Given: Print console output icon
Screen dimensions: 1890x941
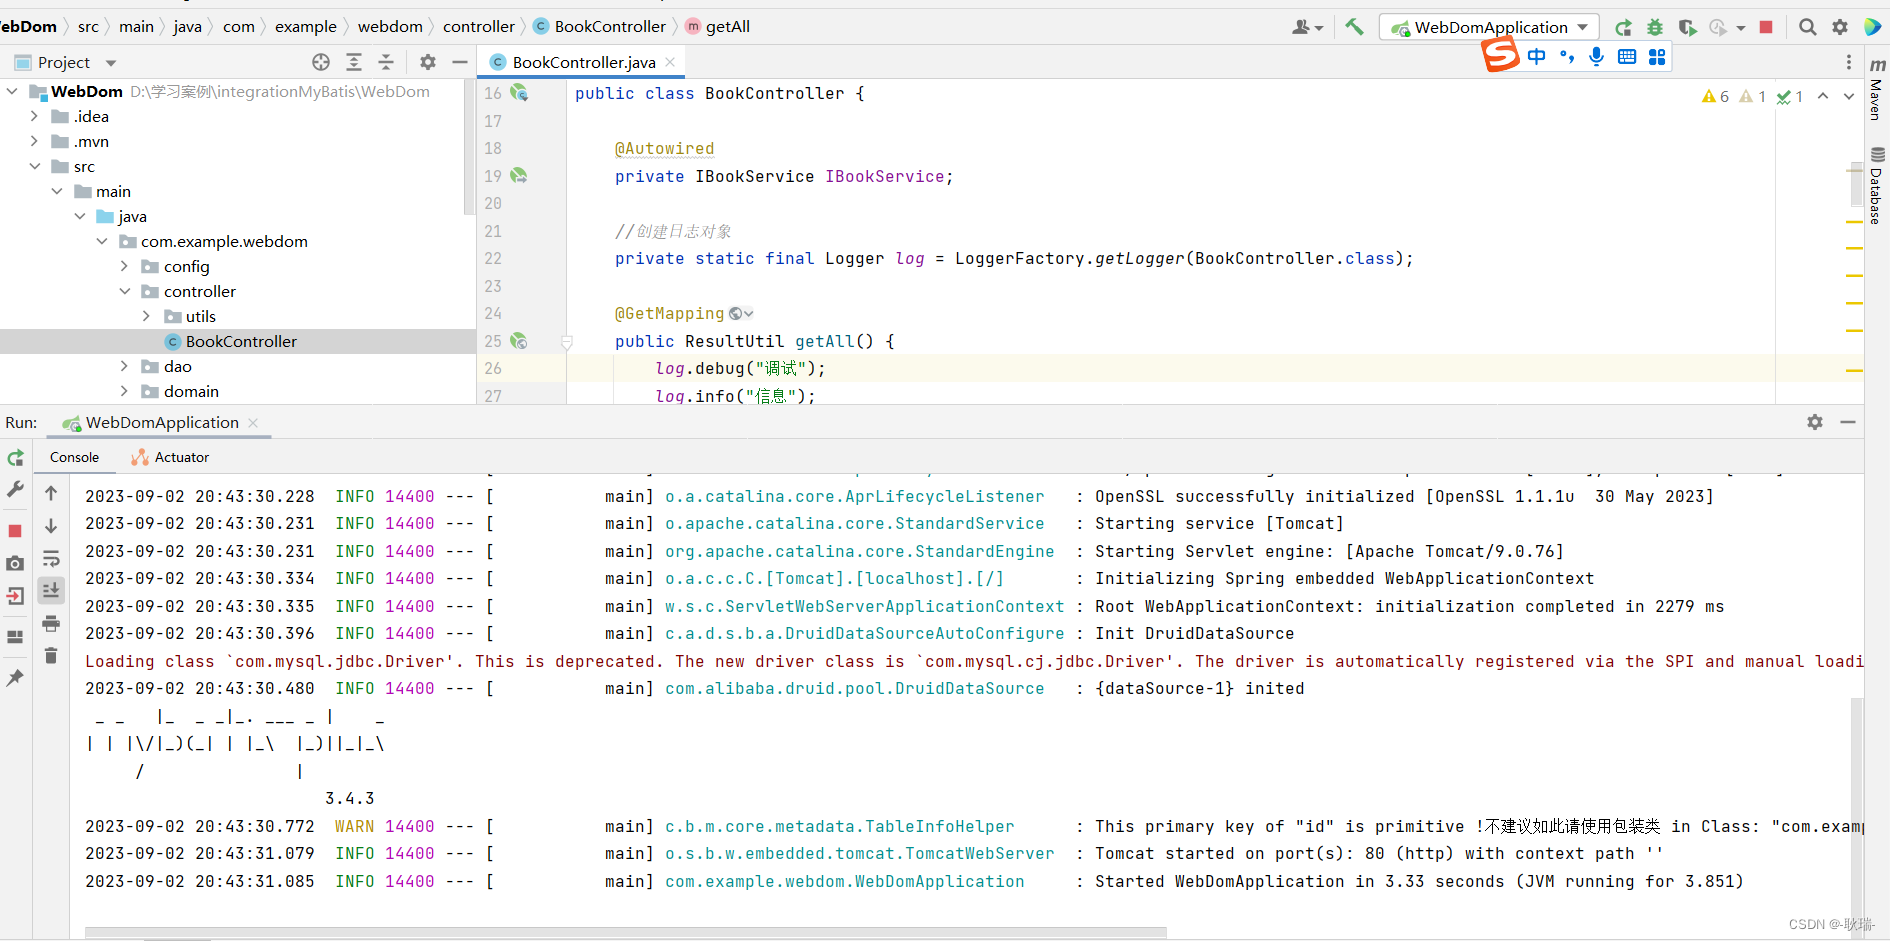Looking at the screenshot, I should 51,623.
